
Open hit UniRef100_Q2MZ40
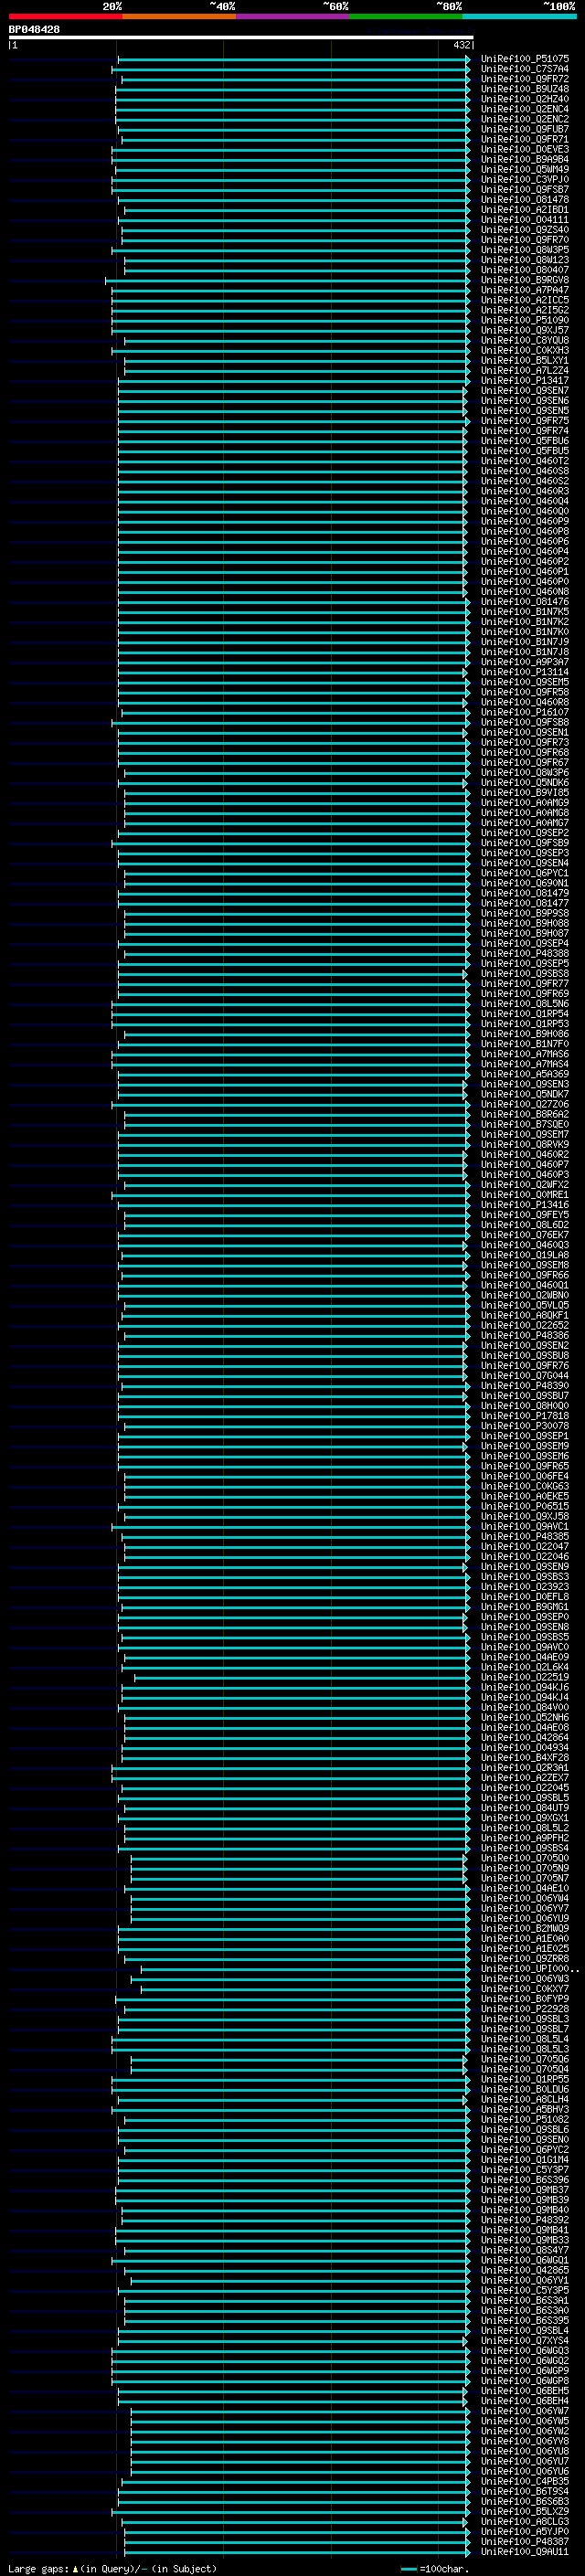[x=525, y=99]
